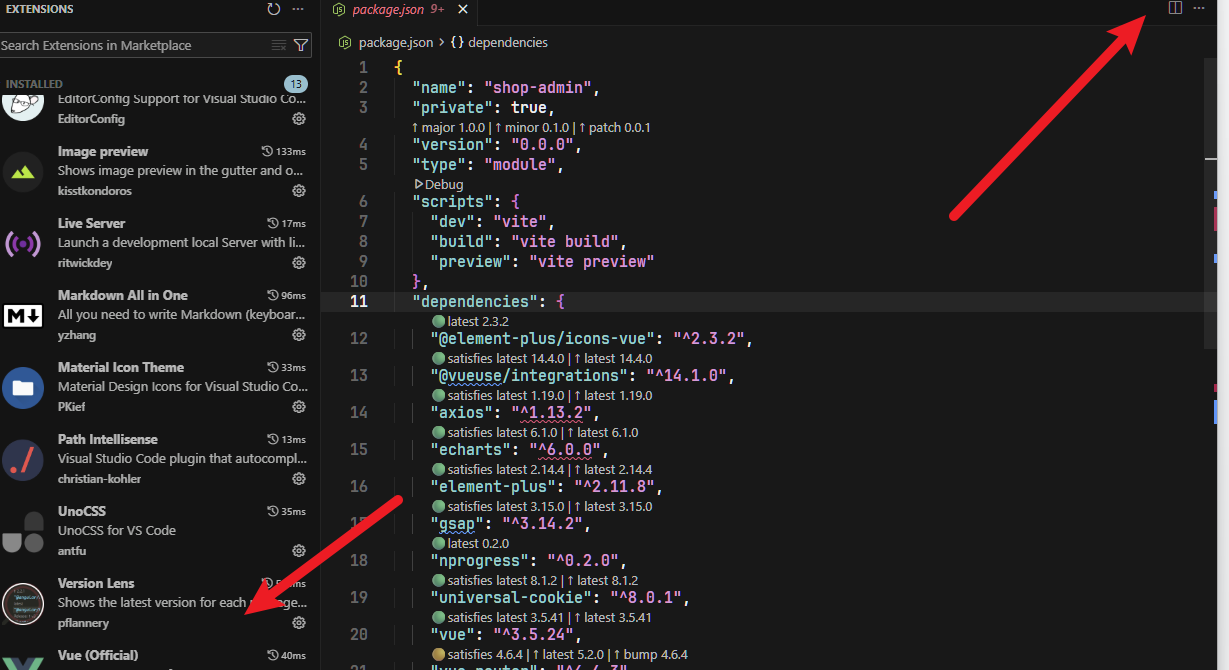Collapse the INSTALLED extensions section
Image resolution: width=1229 pixels, height=670 pixels.
[x=34, y=84]
